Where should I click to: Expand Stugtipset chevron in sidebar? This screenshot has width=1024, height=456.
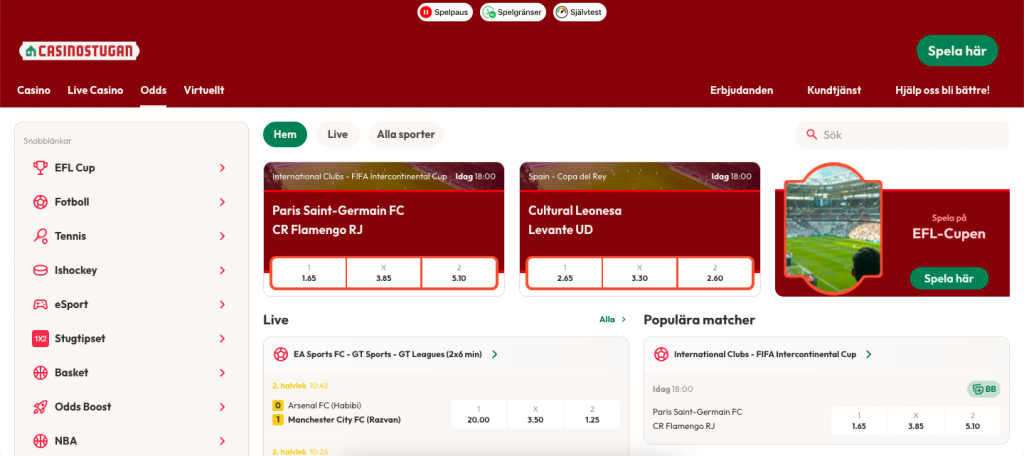click(x=222, y=338)
